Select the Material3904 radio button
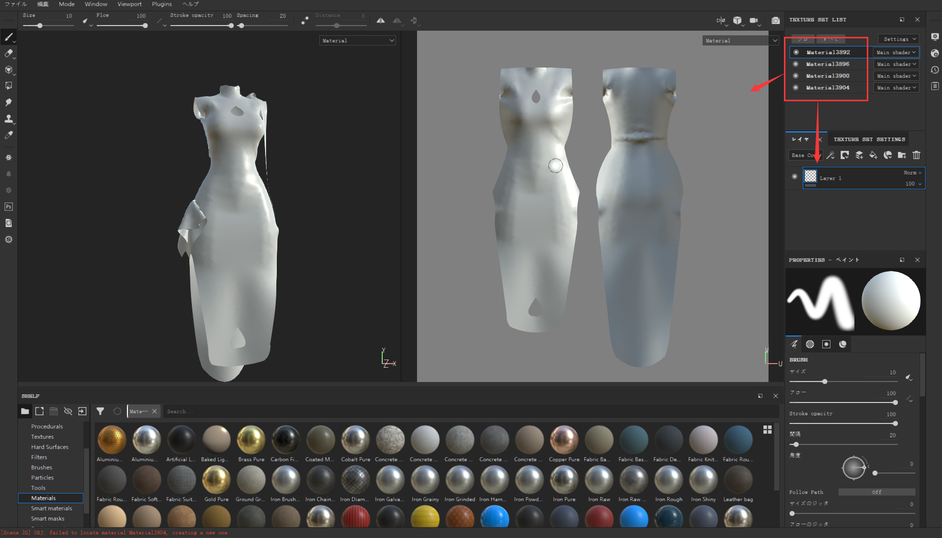This screenshot has height=538, width=942. (x=796, y=88)
